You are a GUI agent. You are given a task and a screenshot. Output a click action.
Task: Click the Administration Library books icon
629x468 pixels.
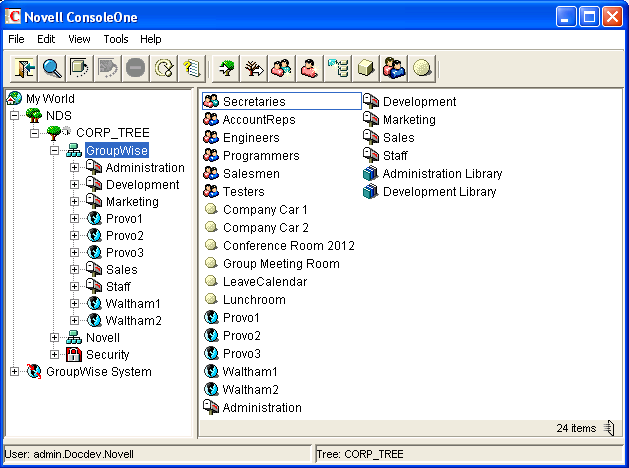[371, 174]
